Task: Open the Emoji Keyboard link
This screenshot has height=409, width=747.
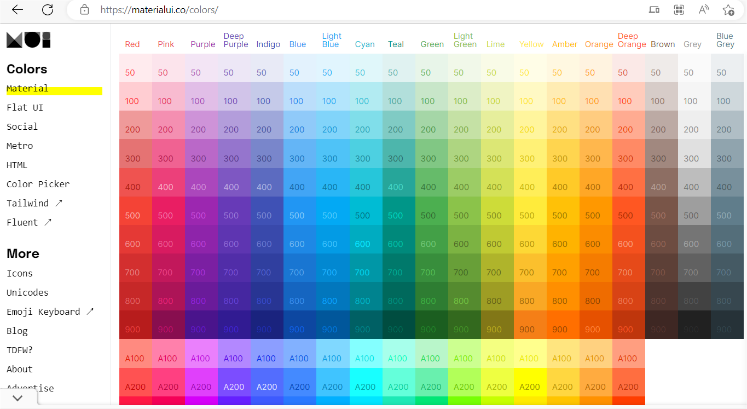Action: [x=50, y=311]
